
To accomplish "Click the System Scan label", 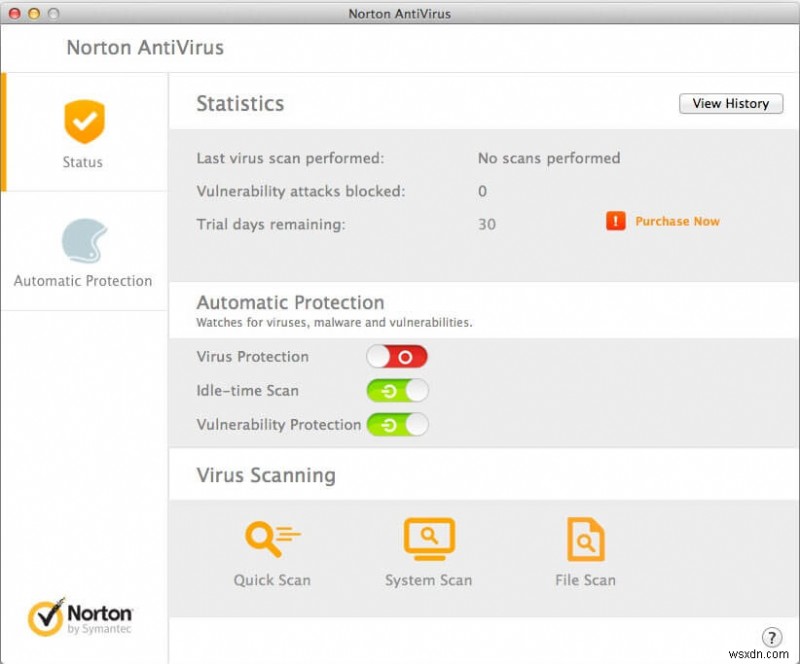I will (x=428, y=580).
